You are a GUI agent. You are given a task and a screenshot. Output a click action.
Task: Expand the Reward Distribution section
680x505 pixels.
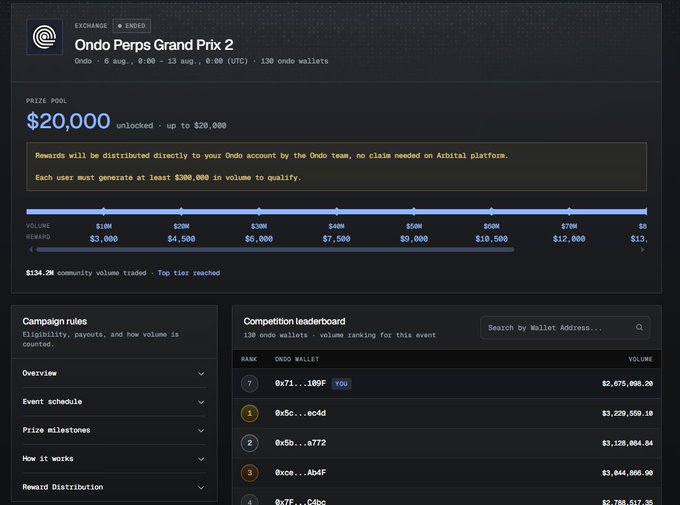coord(114,487)
